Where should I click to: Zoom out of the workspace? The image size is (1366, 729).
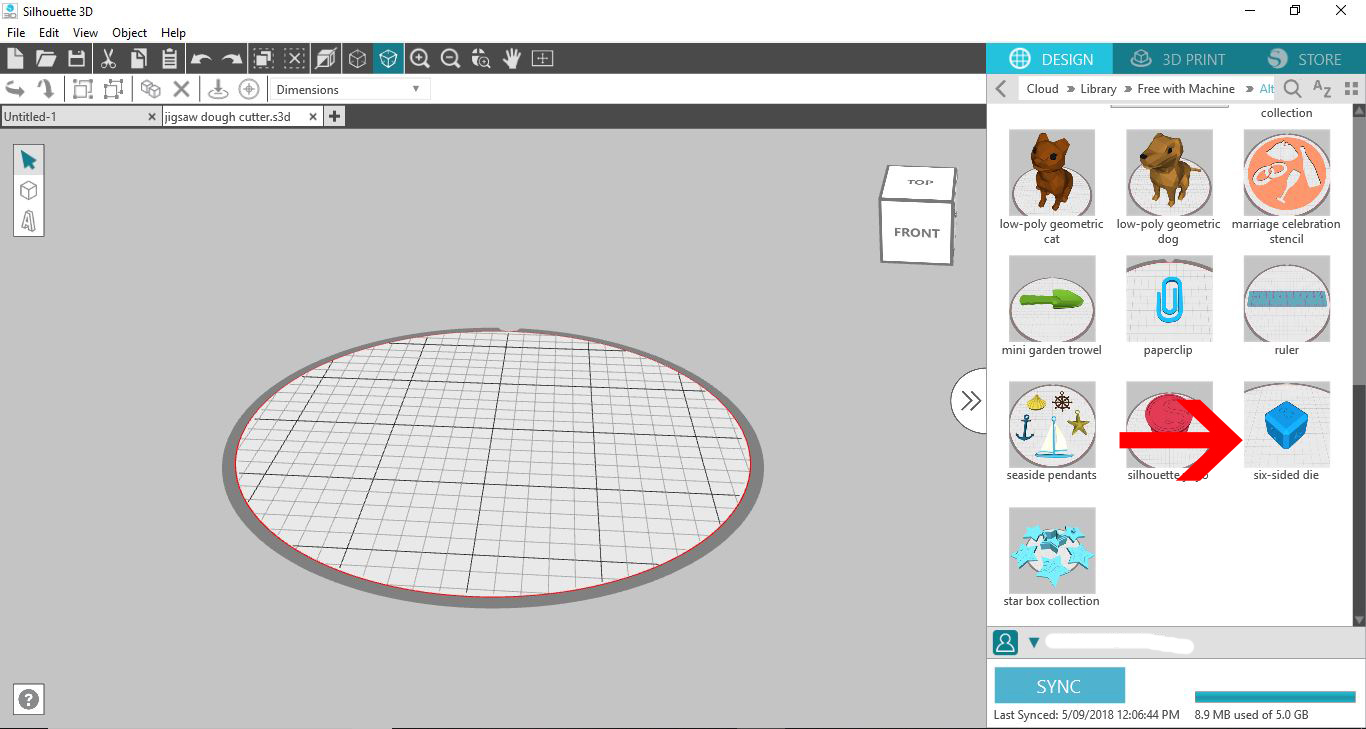pyautogui.click(x=450, y=59)
